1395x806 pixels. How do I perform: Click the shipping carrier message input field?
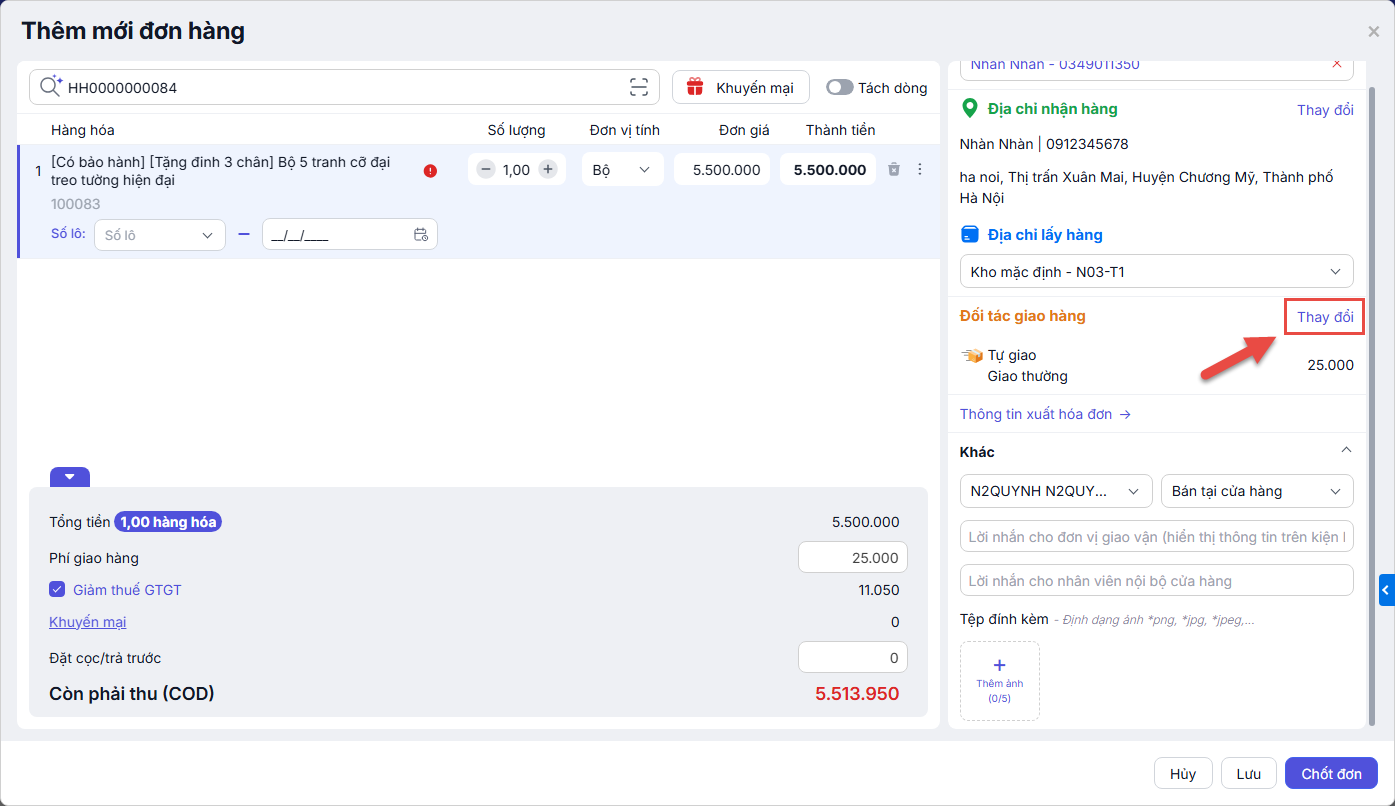(1156, 537)
